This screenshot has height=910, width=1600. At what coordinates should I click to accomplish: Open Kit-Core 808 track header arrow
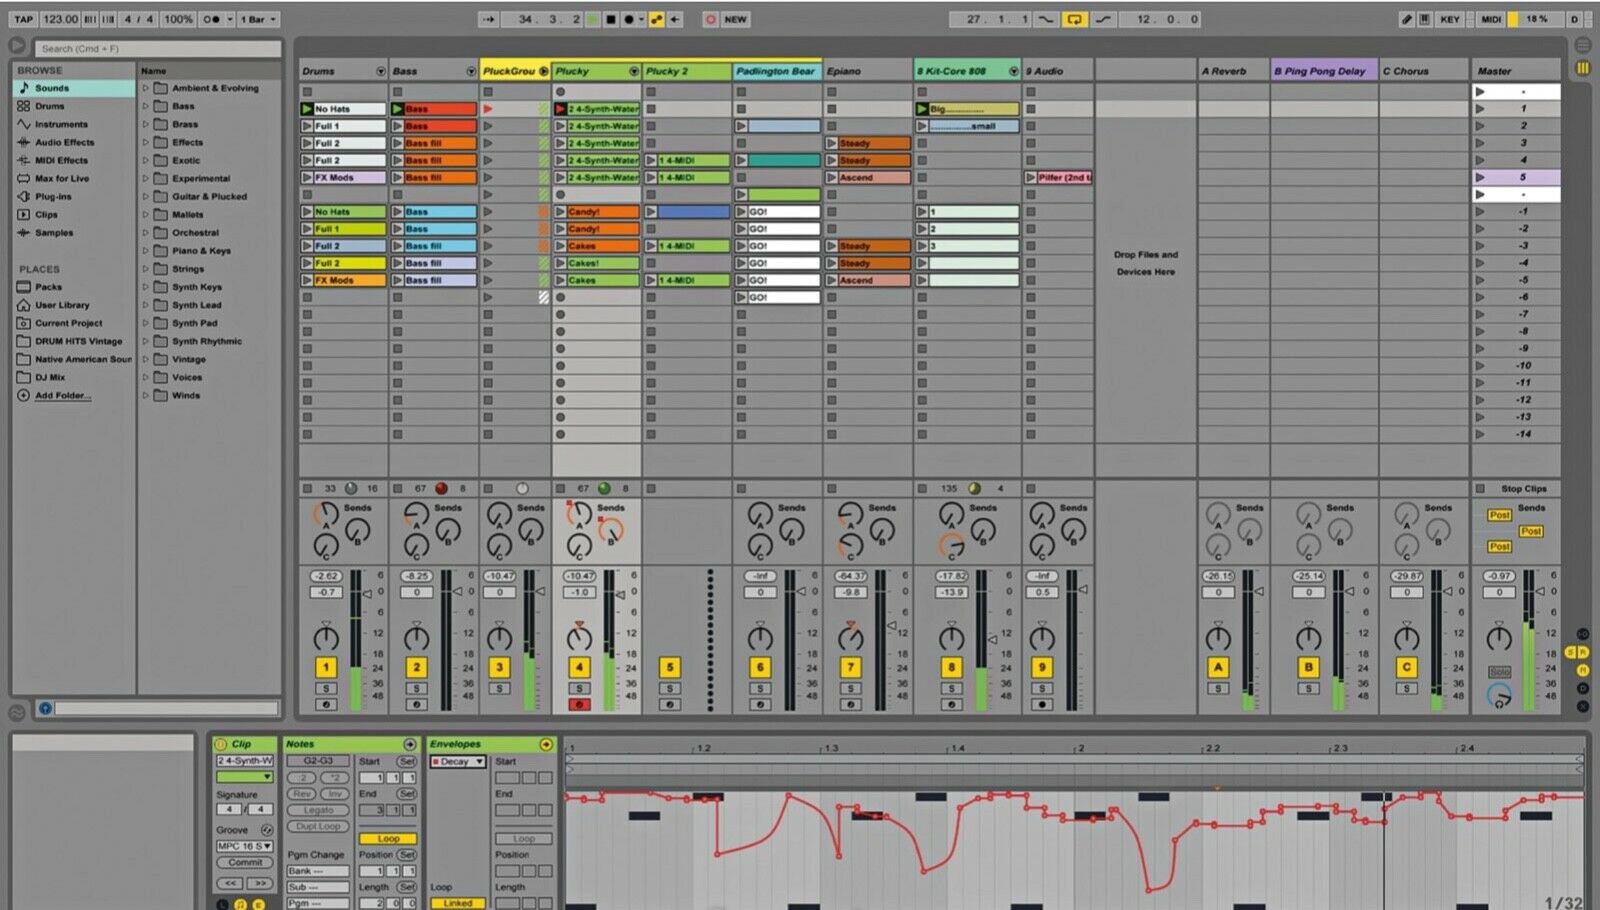pyautogui.click(x=1013, y=71)
